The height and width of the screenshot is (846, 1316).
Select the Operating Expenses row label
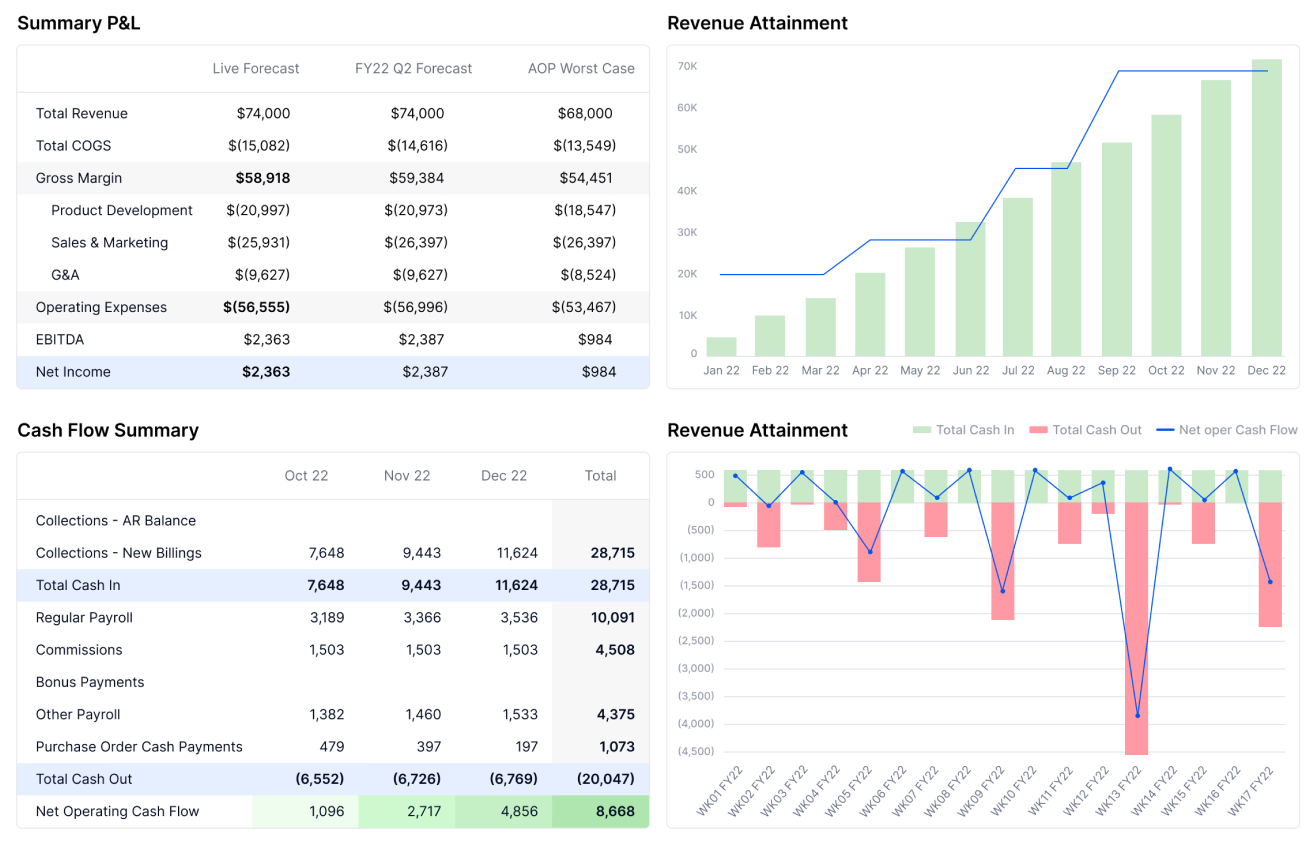[x=101, y=307]
